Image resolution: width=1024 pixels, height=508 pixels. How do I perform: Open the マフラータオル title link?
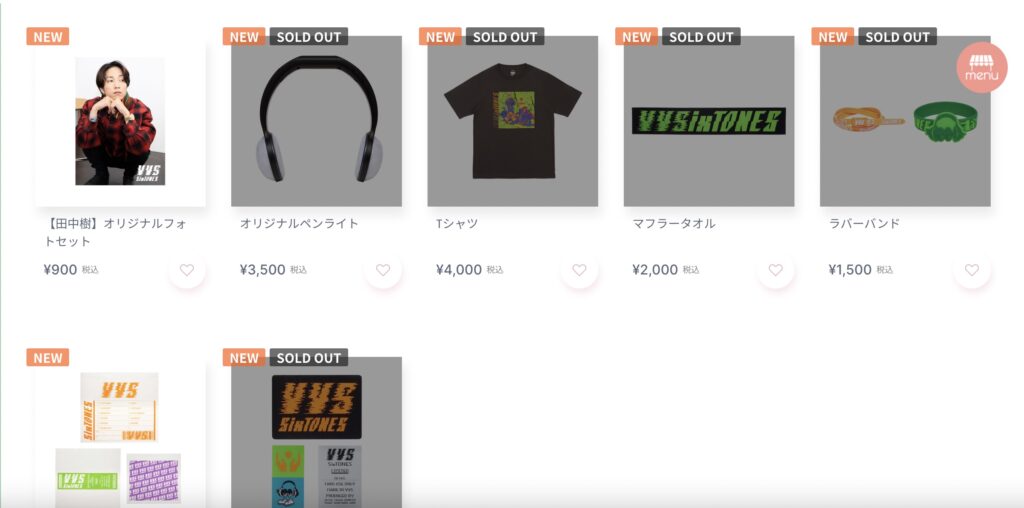674,223
